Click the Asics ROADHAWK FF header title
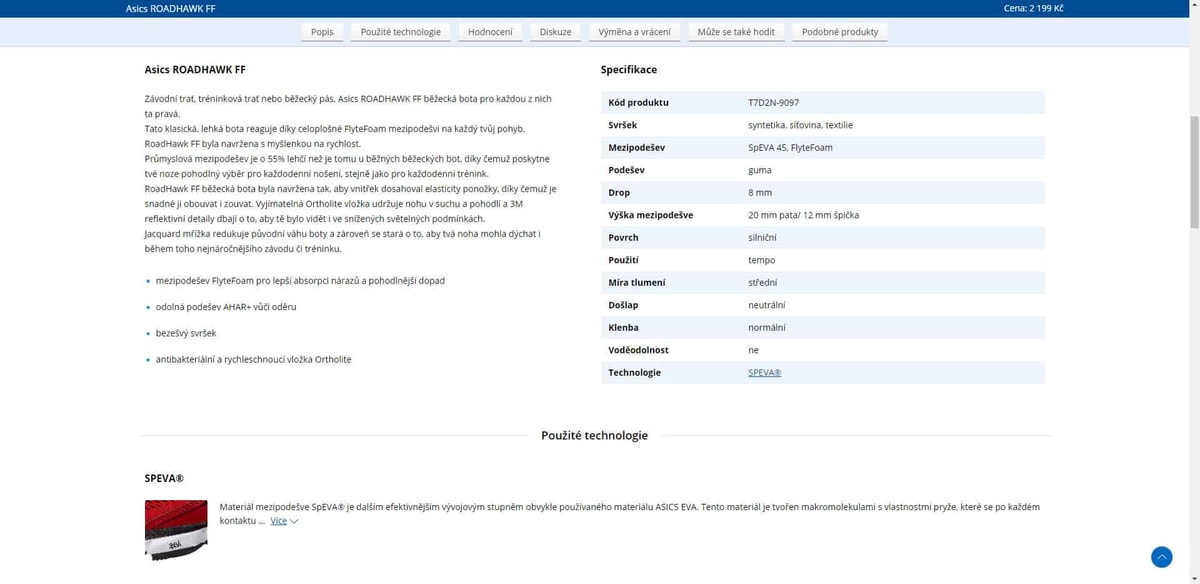Viewport: 1200px width, 584px height. 170,9
